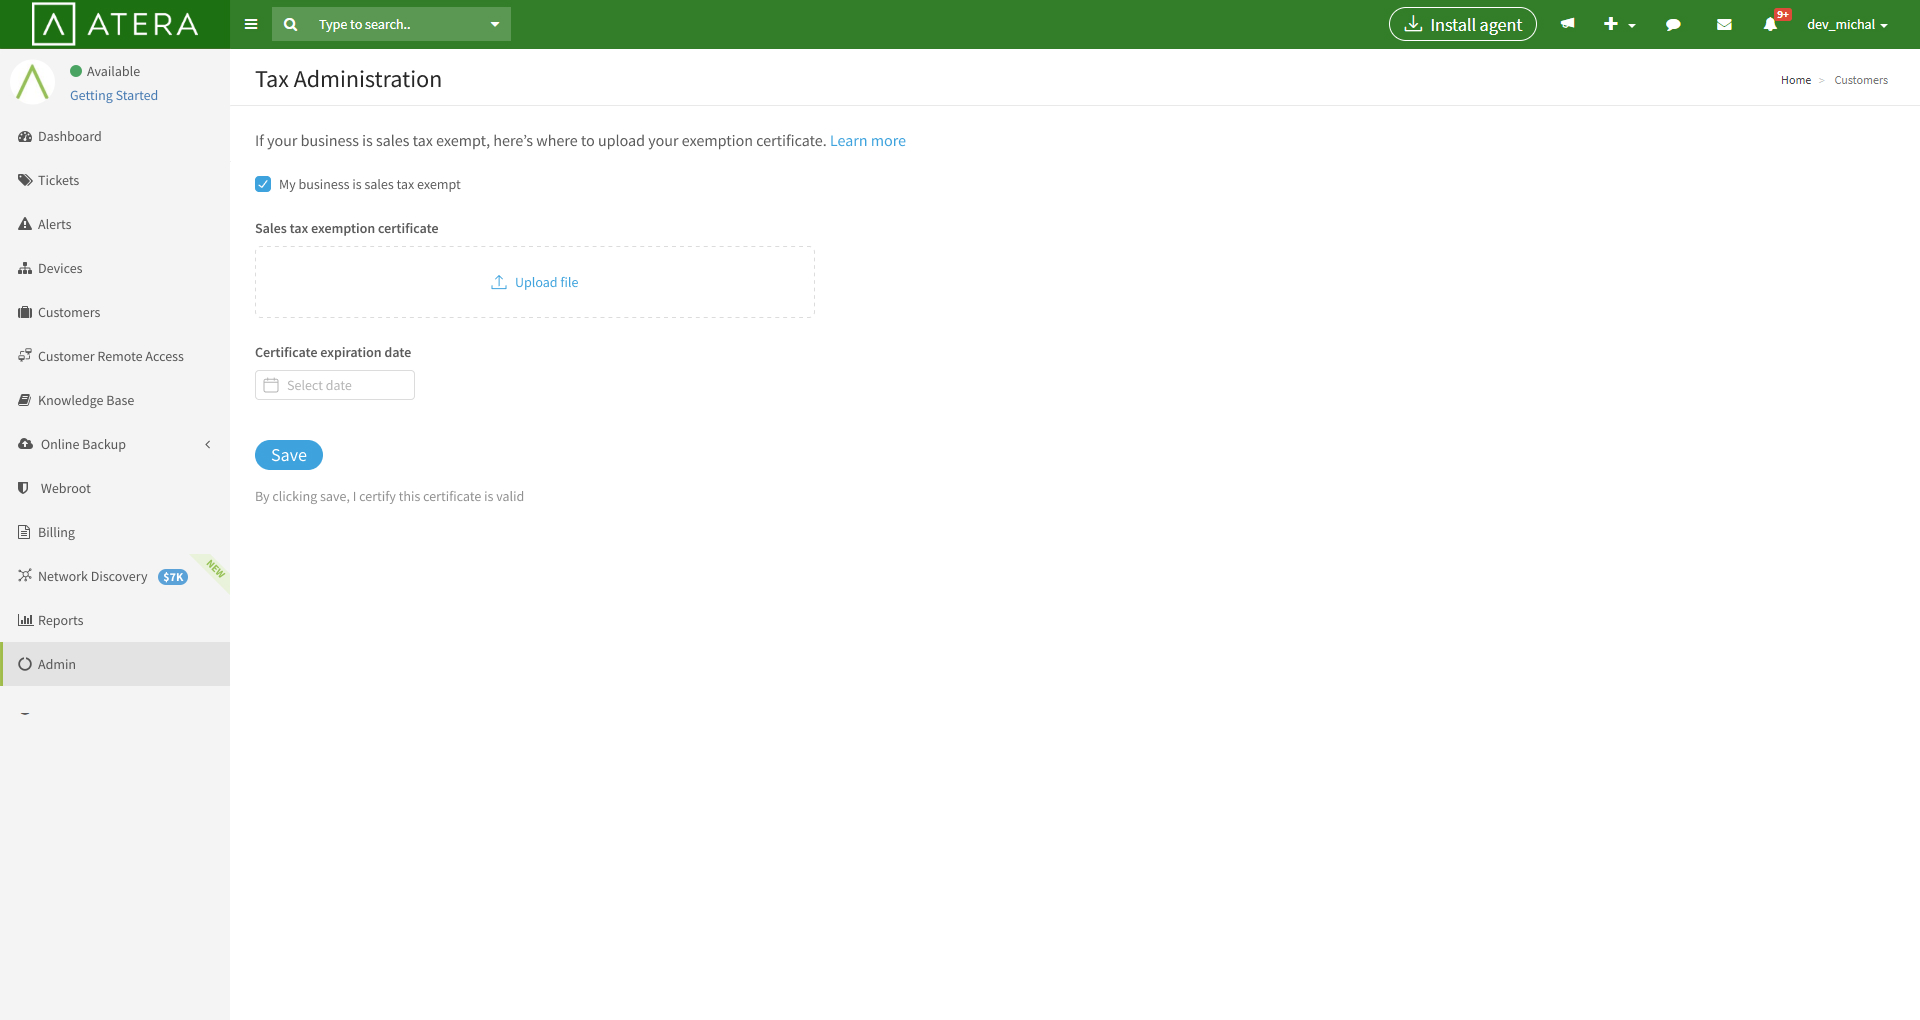Go to Dashboard in sidebar
Image resolution: width=1920 pixels, height=1020 pixels.
[x=115, y=136]
